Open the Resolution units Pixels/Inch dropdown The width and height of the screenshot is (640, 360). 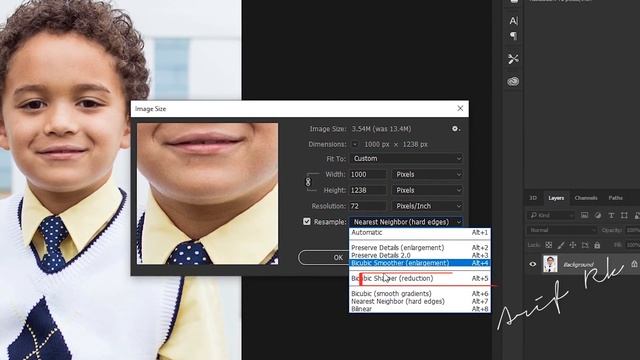pos(427,206)
